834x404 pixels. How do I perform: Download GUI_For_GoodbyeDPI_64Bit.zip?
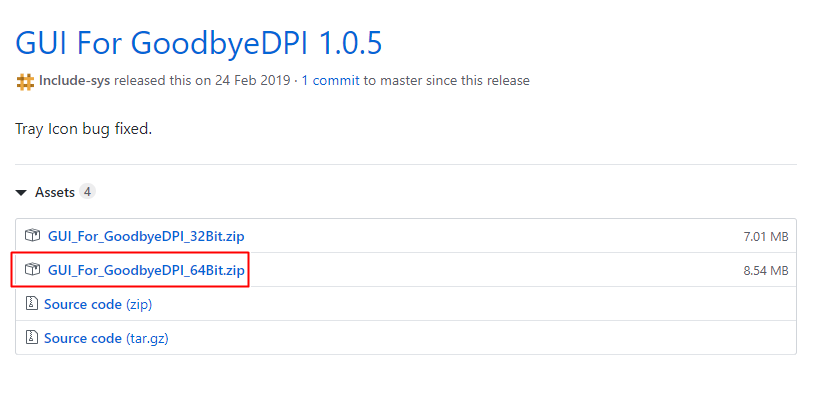tap(146, 270)
